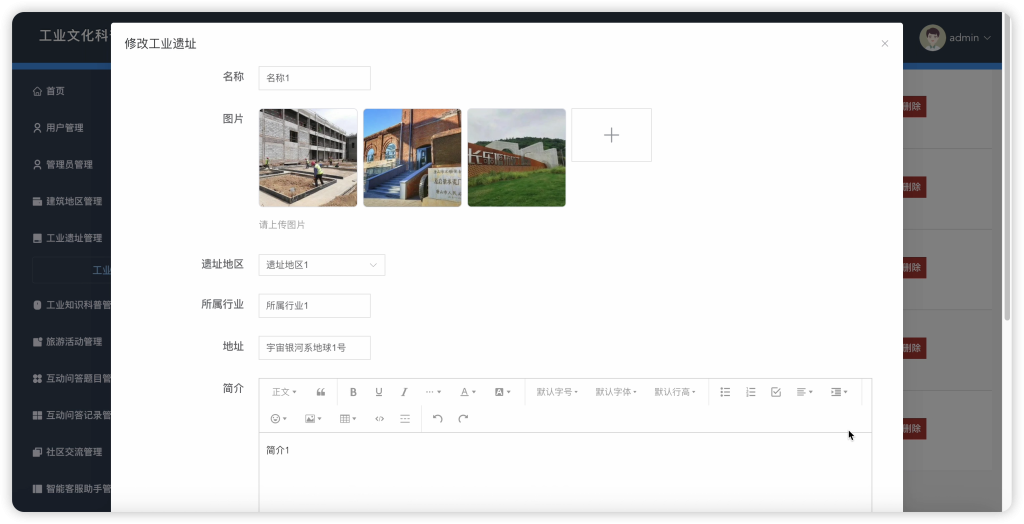1024x524 pixels.
Task: Insert a blockquote with quote icon
Action: click(x=321, y=392)
